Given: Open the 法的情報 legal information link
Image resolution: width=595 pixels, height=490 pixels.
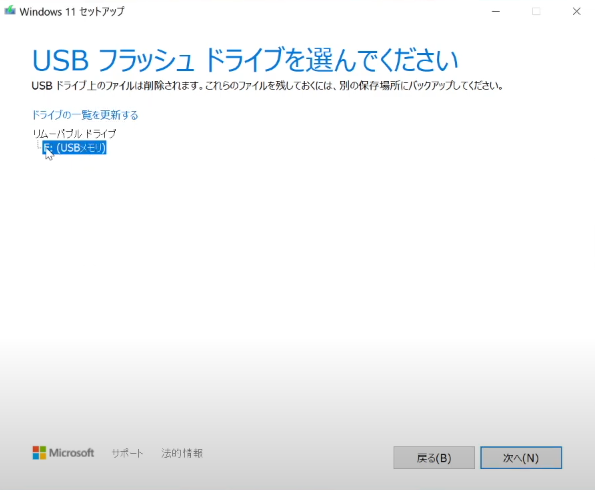Looking at the screenshot, I should point(182,453).
